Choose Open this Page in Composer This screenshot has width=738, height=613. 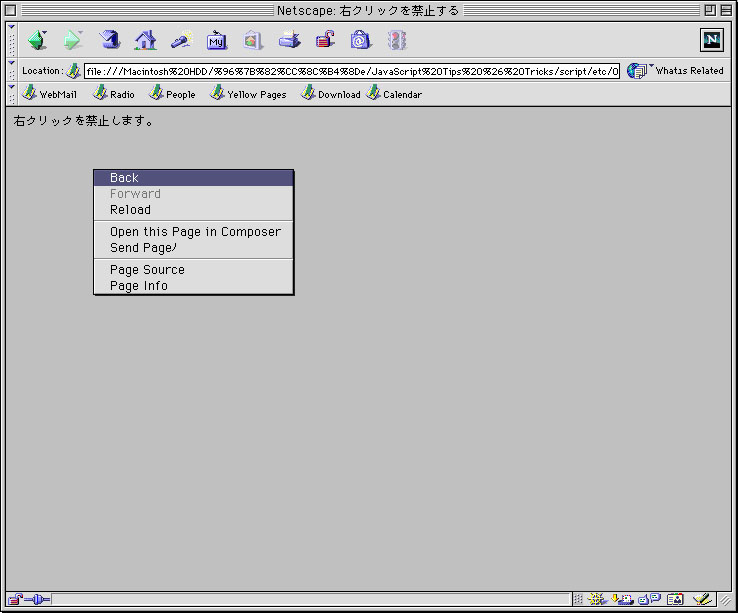coord(193,232)
